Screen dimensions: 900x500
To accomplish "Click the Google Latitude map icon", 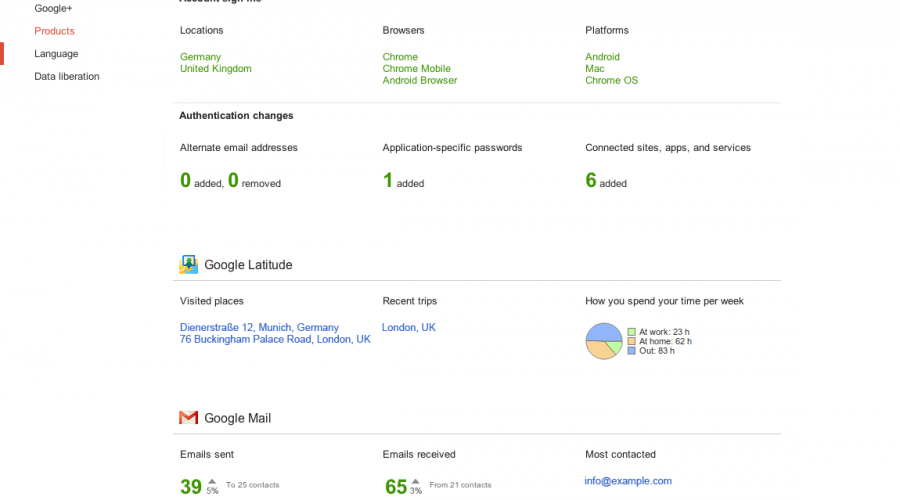I will coord(188,264).
